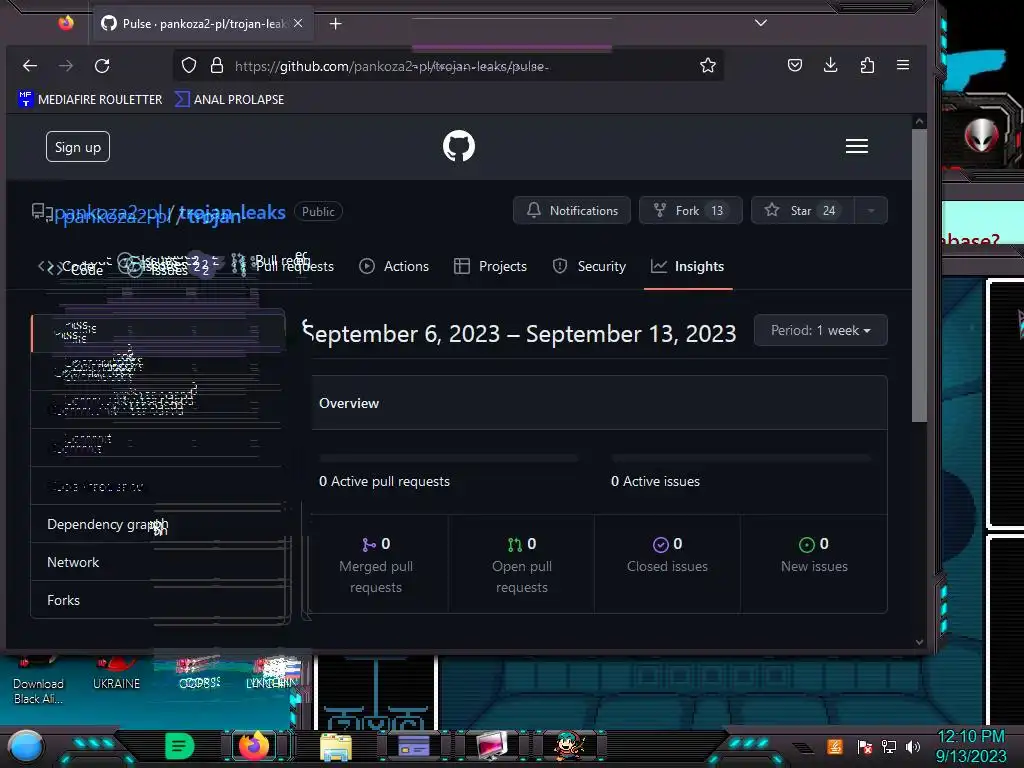
Task: Open the Code tab
Action: point(71,267)
